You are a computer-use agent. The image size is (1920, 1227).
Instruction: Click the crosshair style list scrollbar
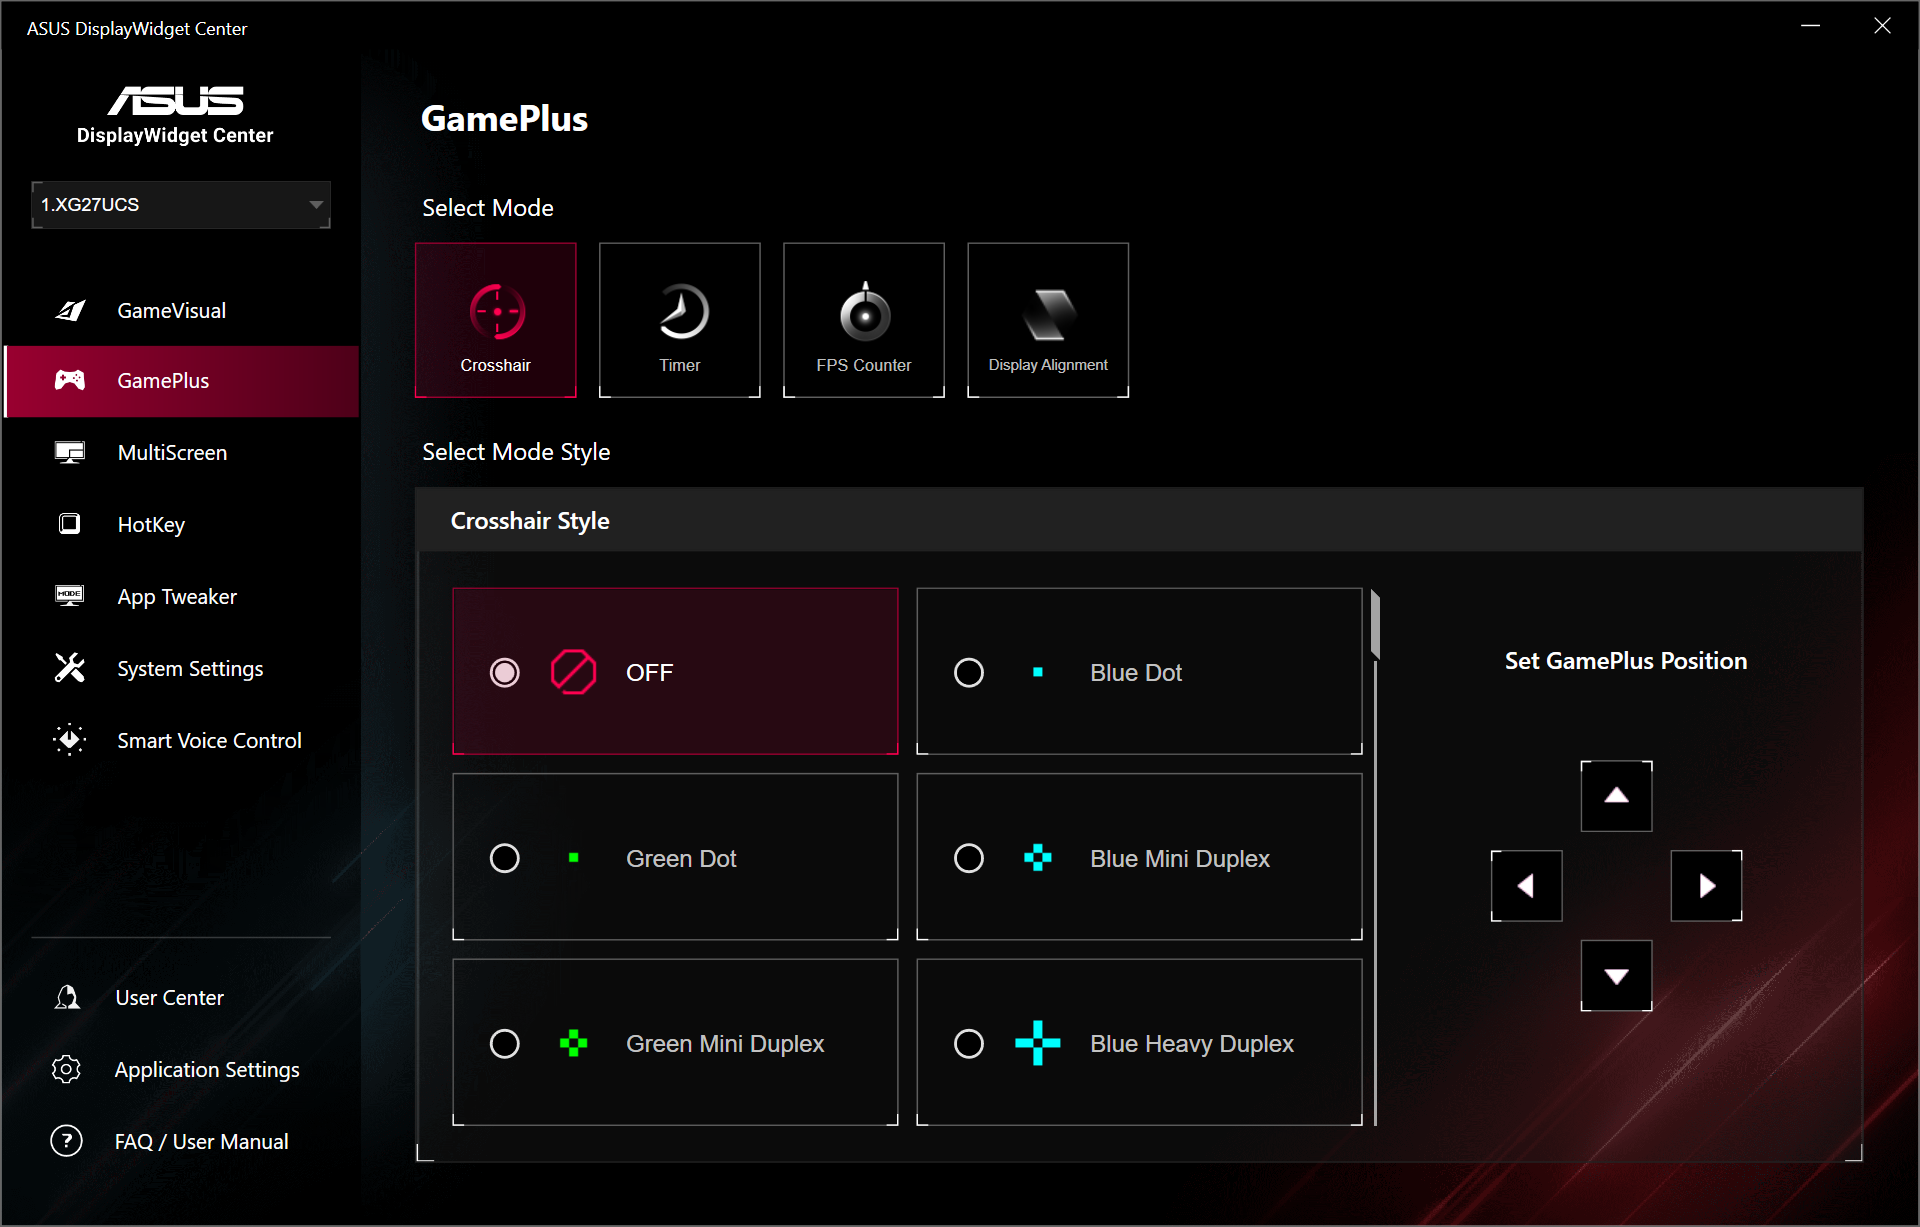(x=1376, y=626)
